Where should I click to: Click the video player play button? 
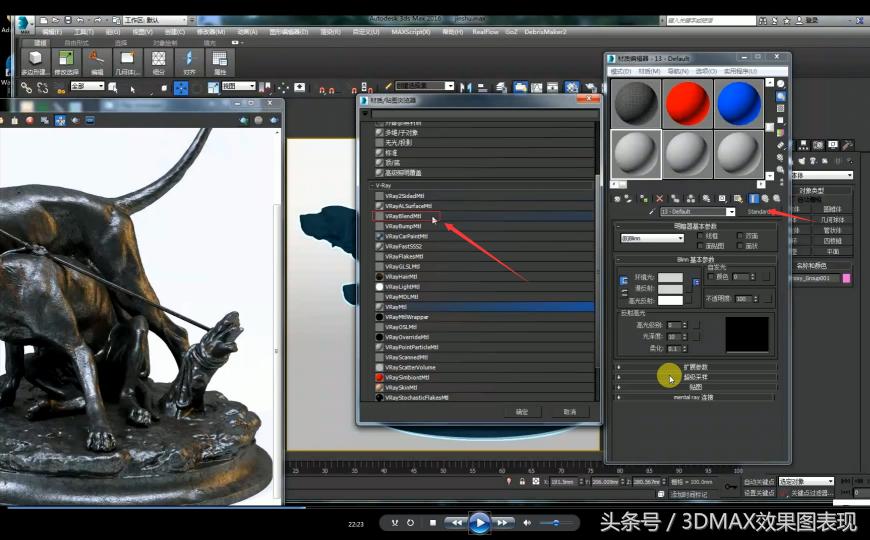(x=479, y=523)
